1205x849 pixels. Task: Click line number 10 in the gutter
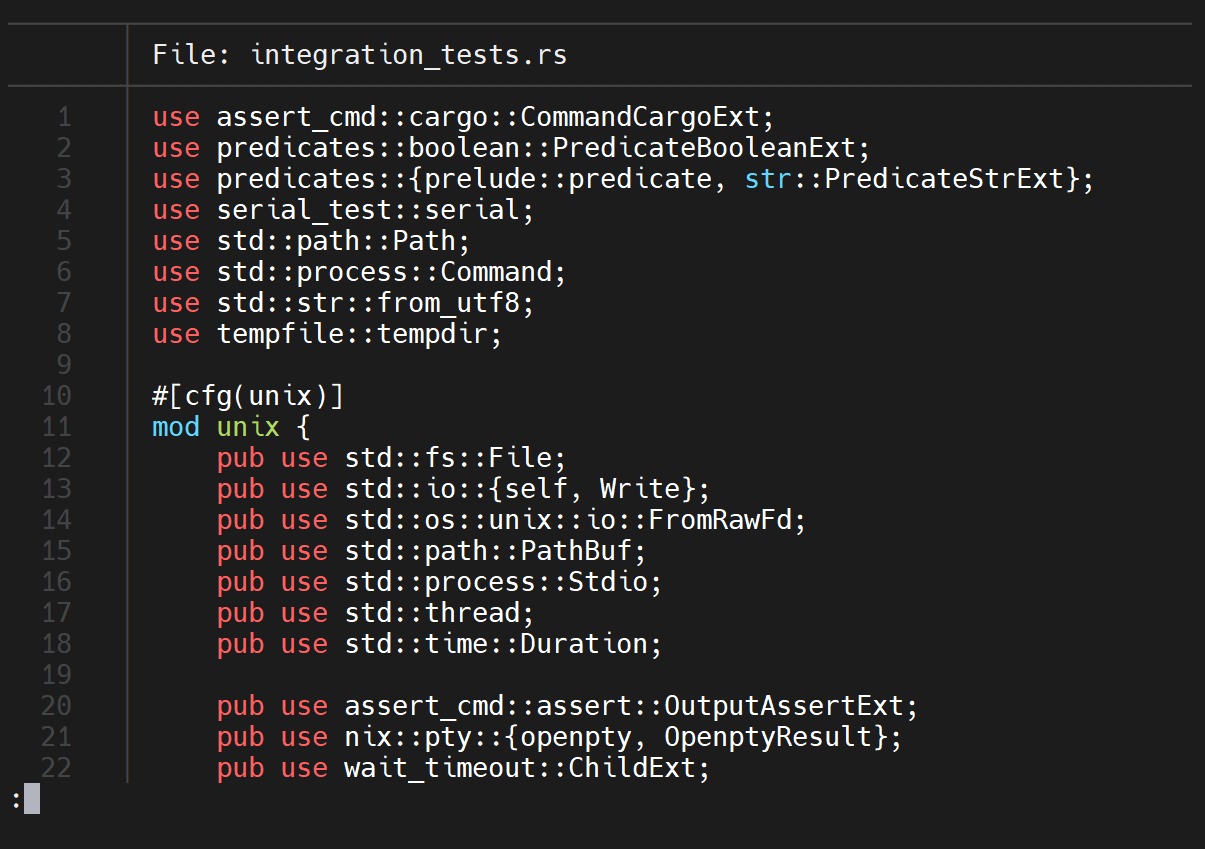56,396
